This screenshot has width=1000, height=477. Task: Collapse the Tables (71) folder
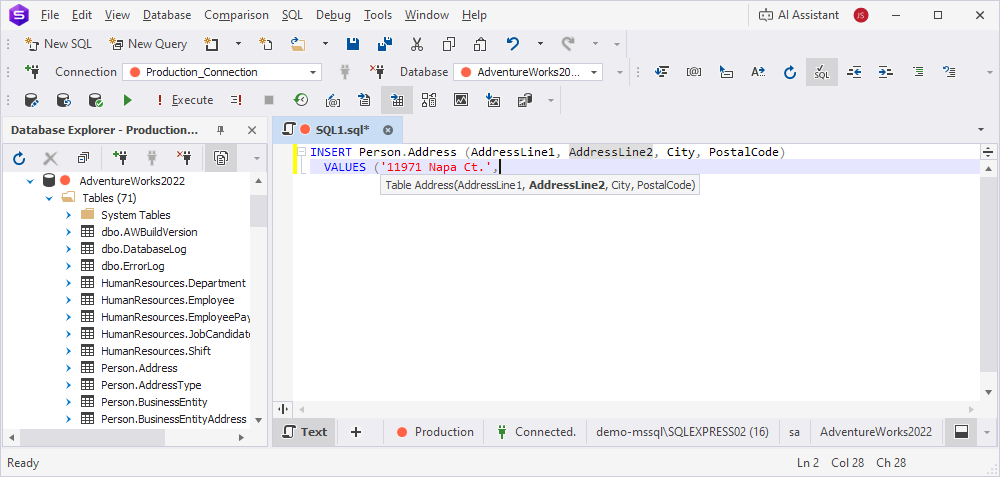click(50, 198)
